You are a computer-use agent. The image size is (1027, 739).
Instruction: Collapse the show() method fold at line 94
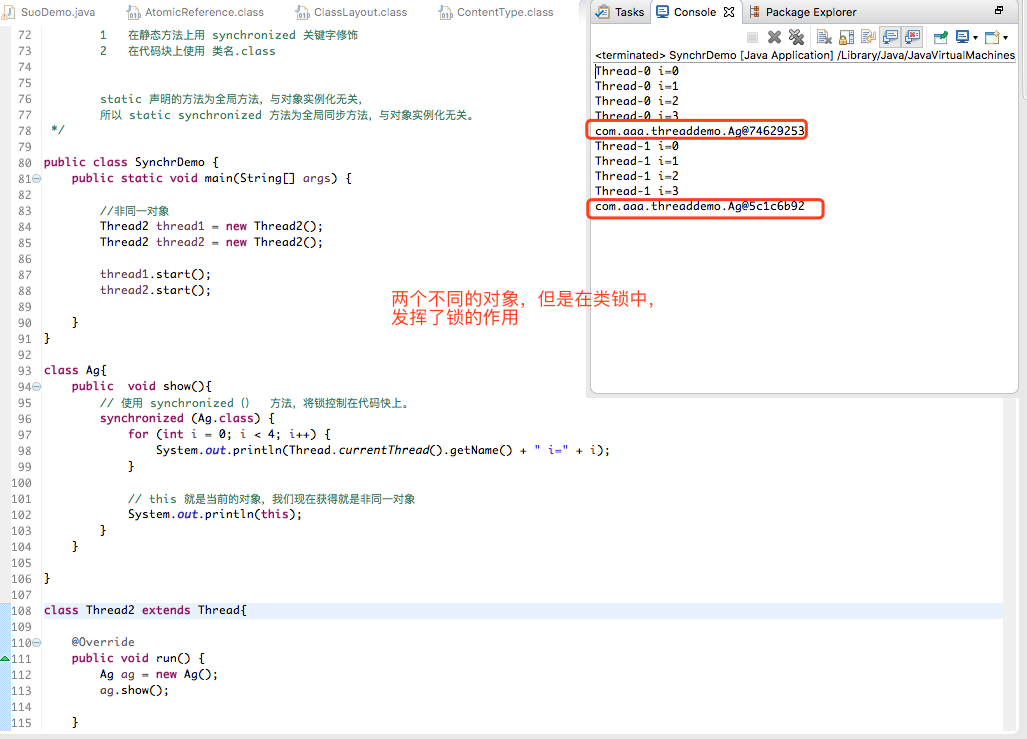pyautogui.click(x=37, y=387)
